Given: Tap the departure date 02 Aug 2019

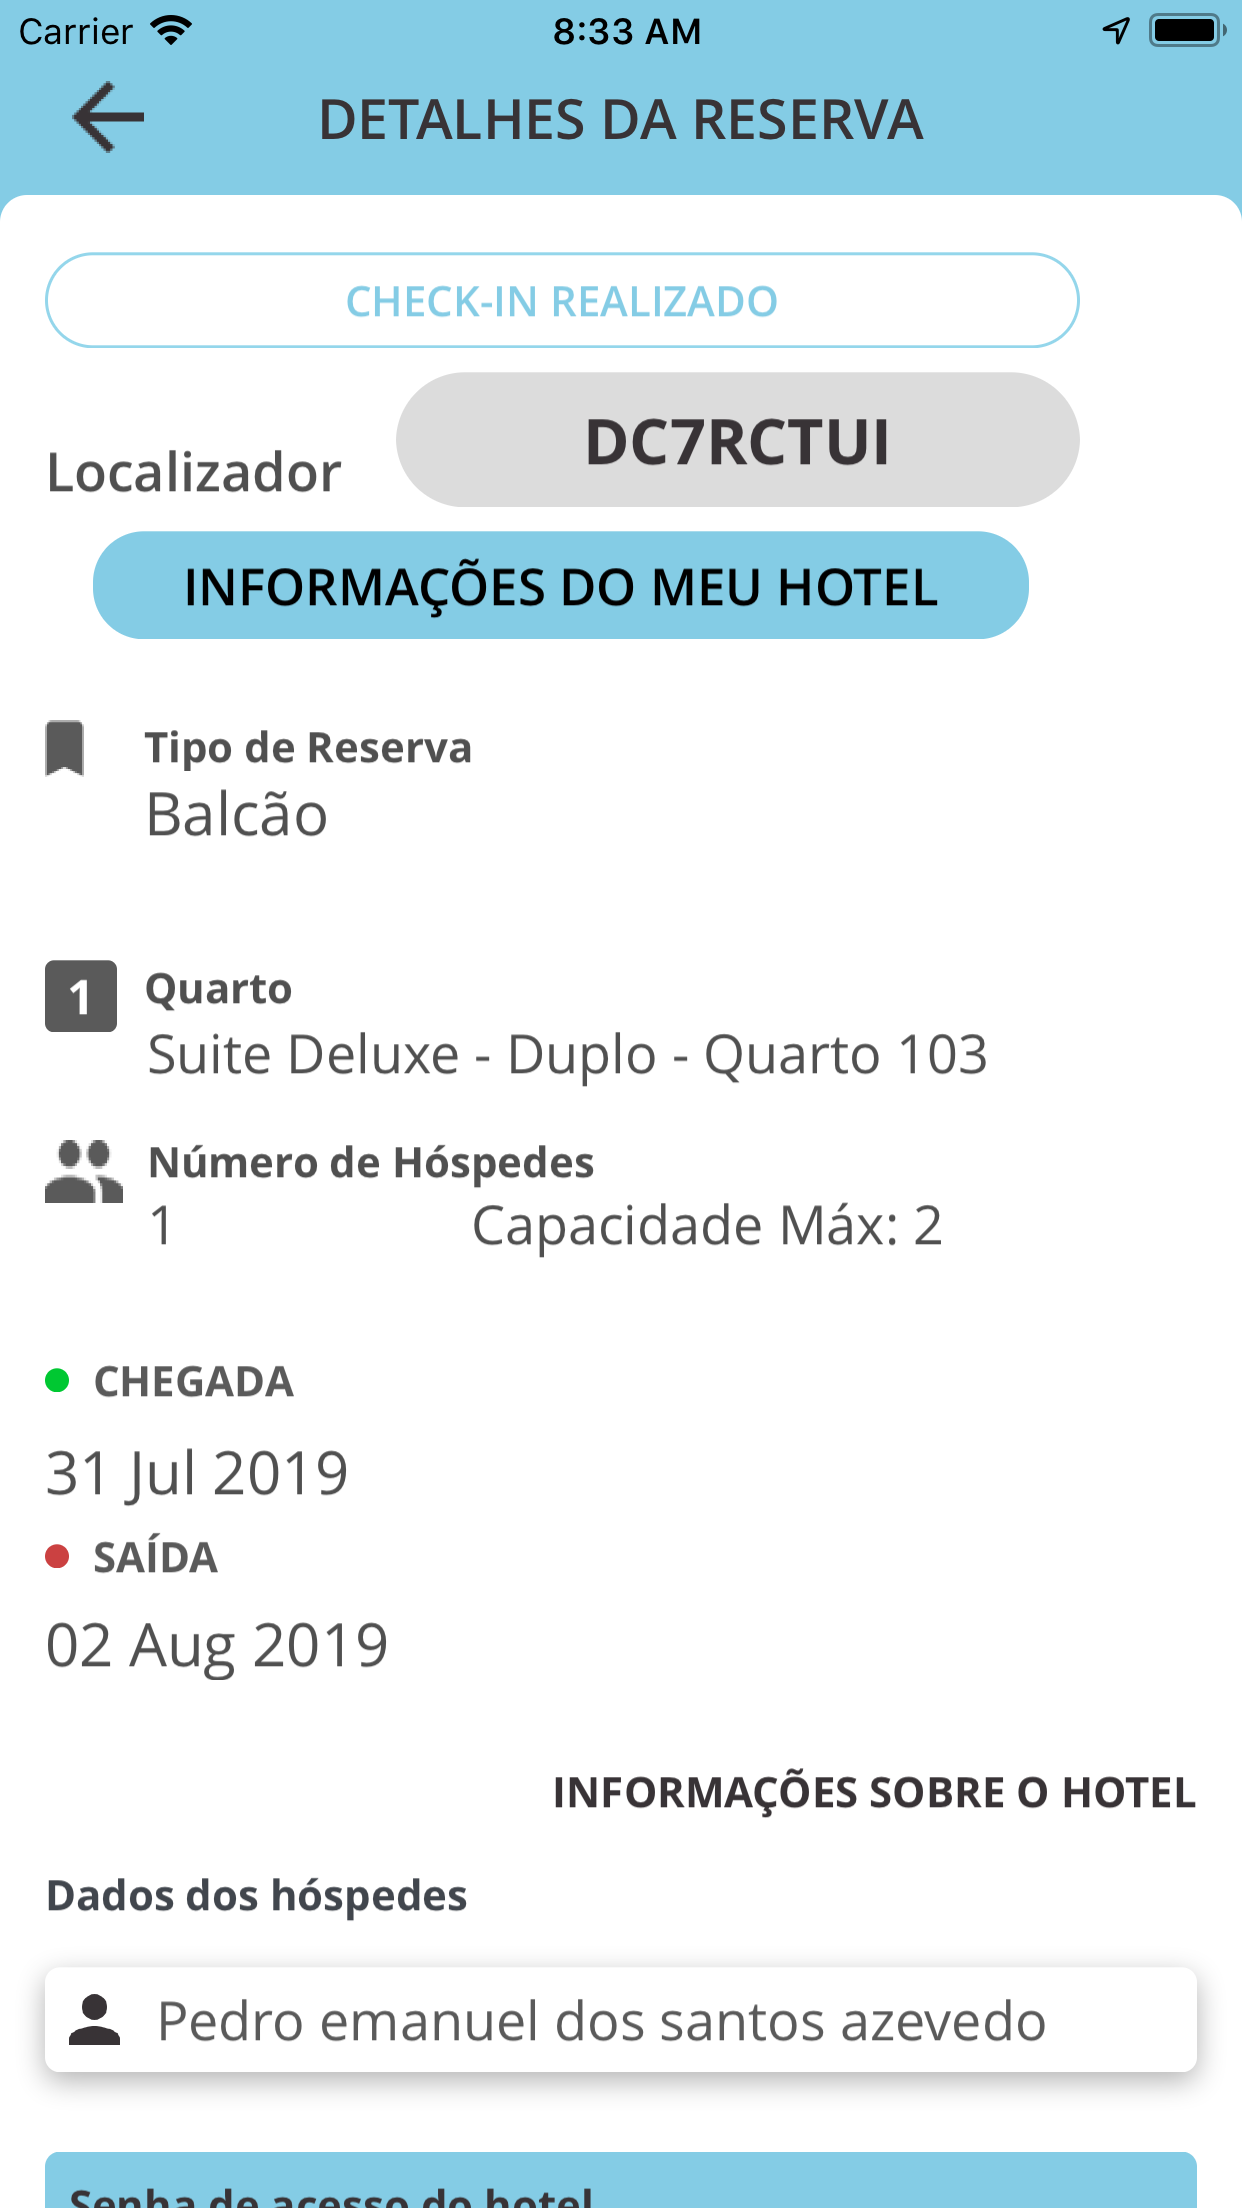Looking at the screenshot, I should (217, 1646).
